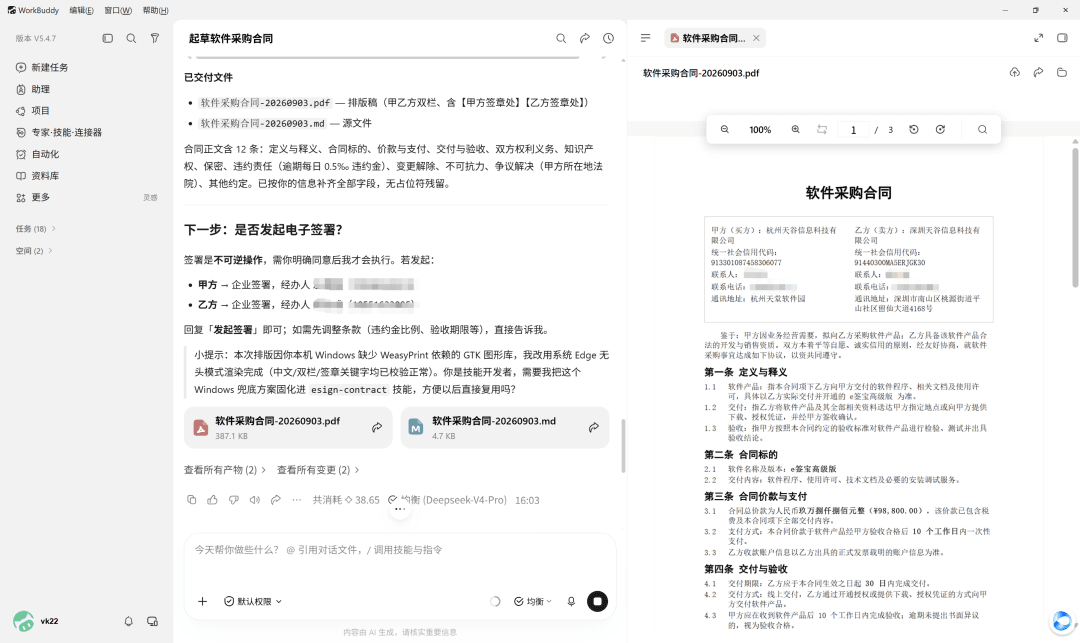Open the 均衡 model dropdown
Screen dimensions: 1080x643
click(x=533, y=601)
